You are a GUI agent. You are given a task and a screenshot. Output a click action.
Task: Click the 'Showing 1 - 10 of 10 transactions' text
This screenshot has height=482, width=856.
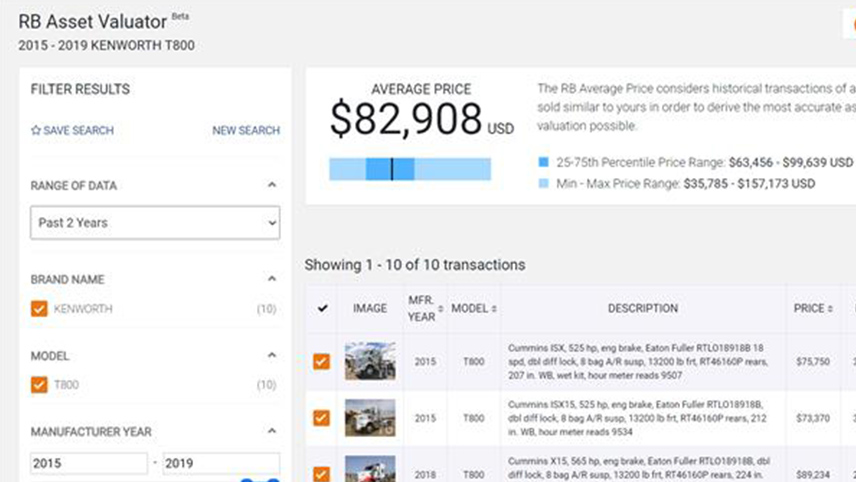tap(415, 265)
